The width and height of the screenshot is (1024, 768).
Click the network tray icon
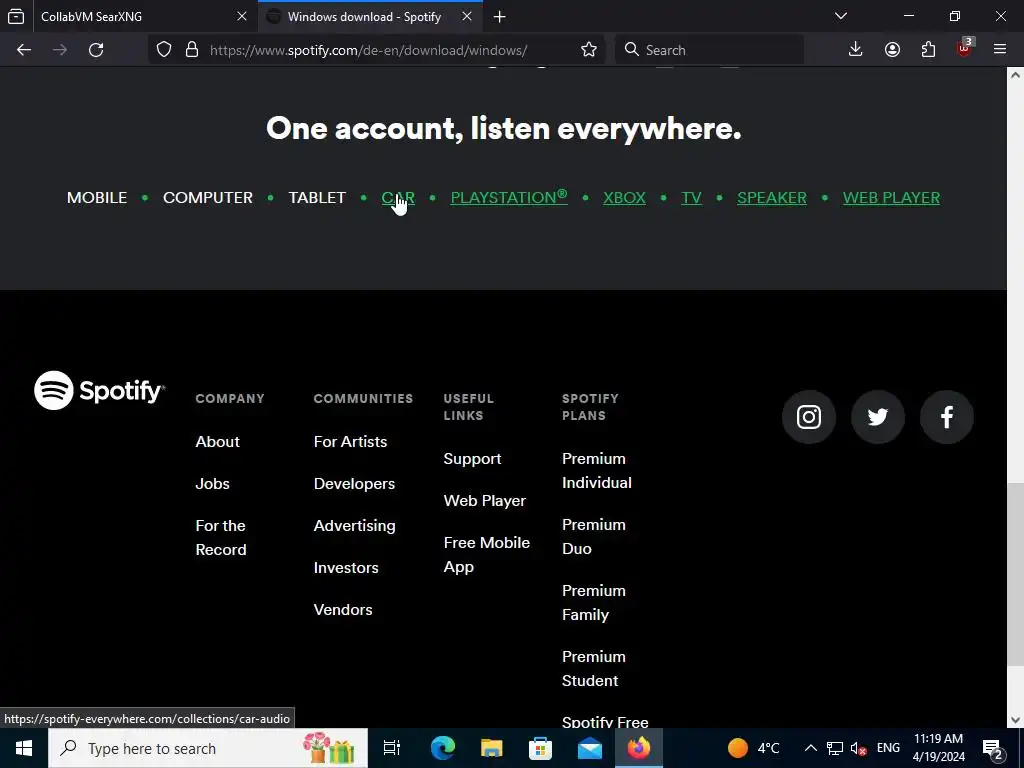(835, 748)
